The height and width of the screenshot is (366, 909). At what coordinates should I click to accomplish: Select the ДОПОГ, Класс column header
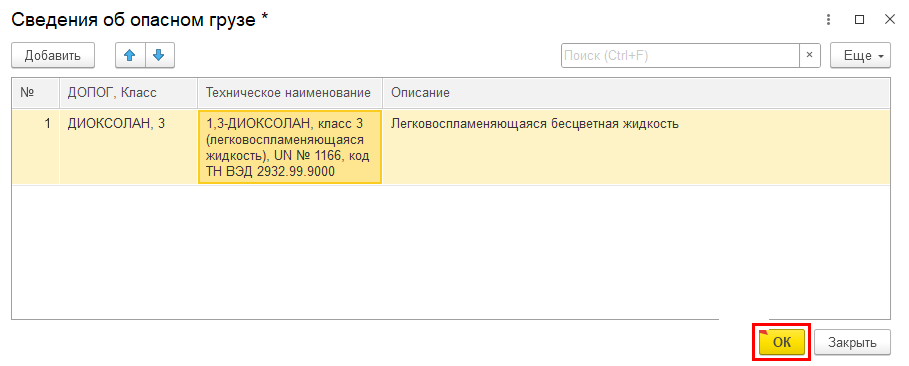coord(129,93)
